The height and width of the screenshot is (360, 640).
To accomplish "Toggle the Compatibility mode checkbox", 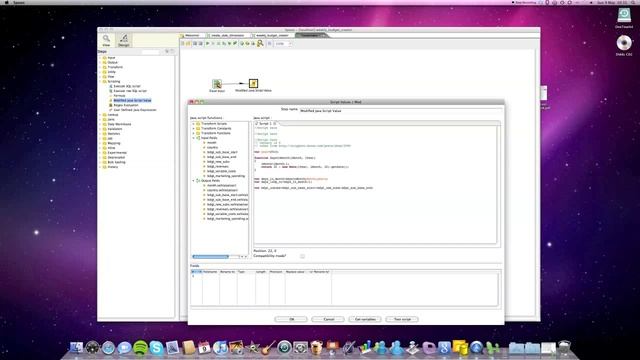I will [302, 256].
